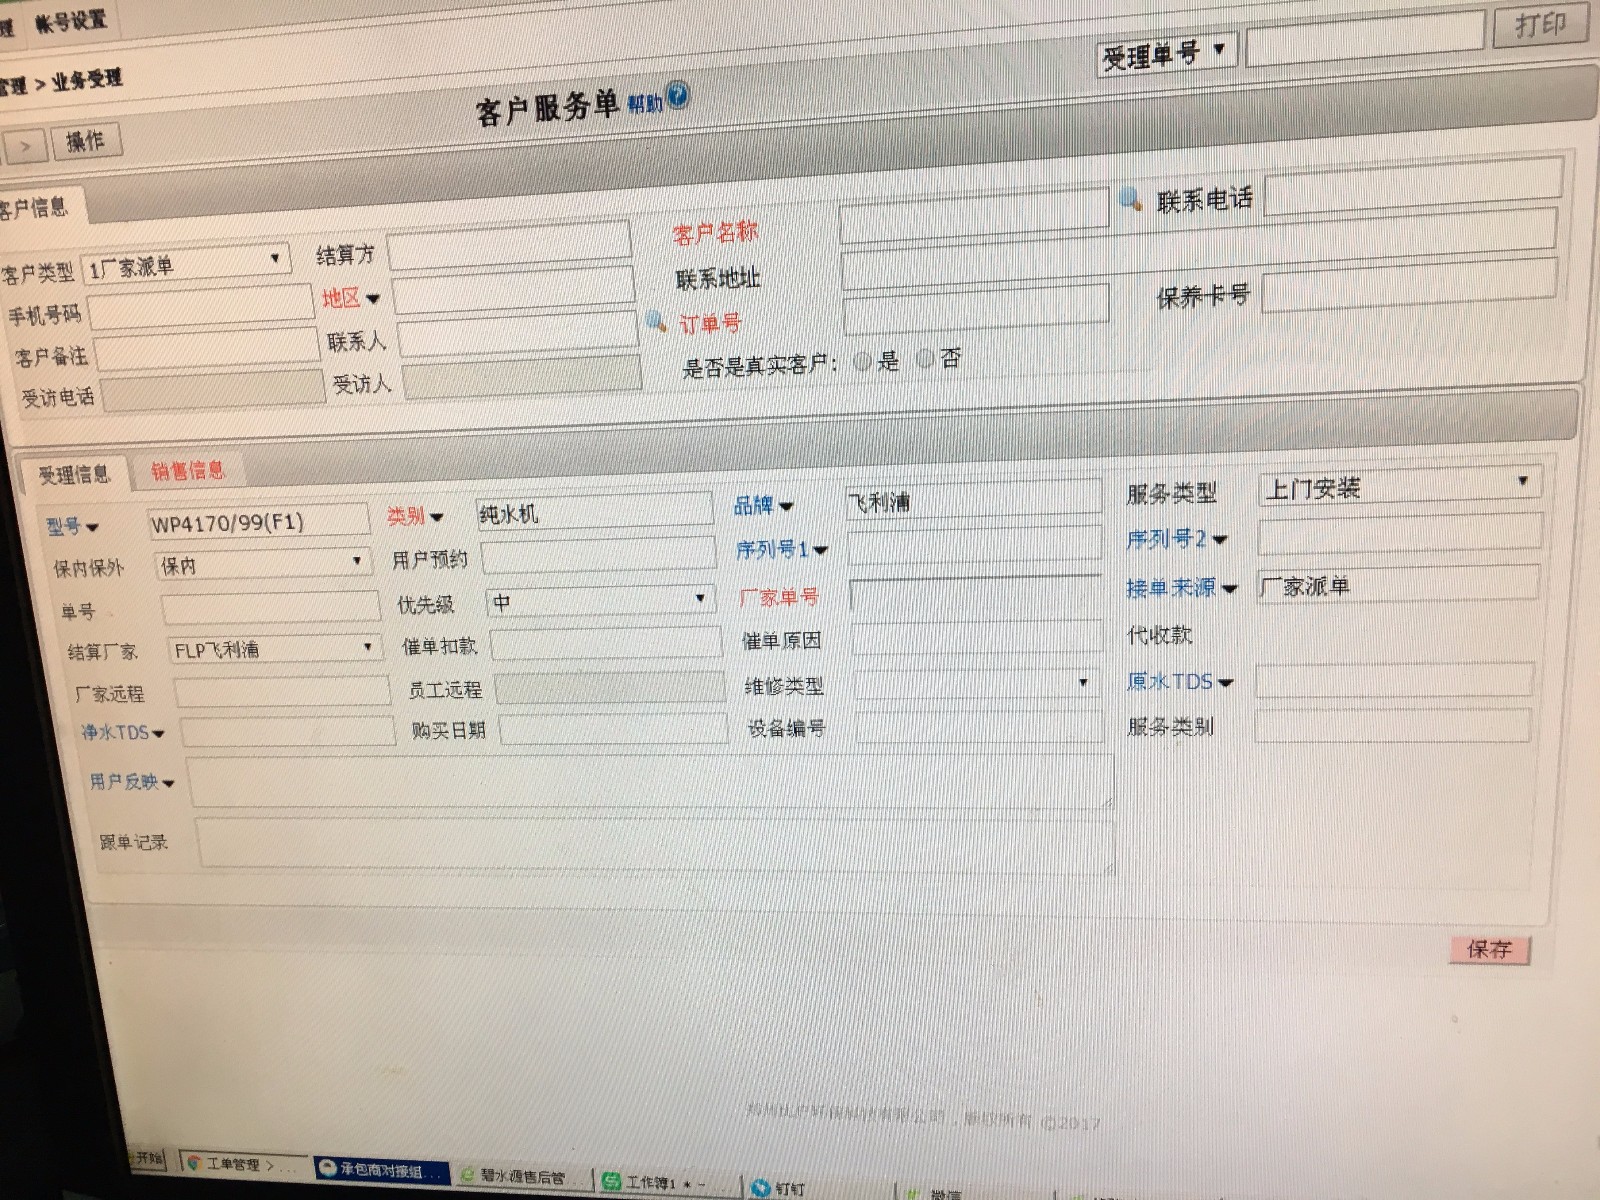
Task: Click the magnifier icon beside 订单号
Action: click(x=656, y=322)
